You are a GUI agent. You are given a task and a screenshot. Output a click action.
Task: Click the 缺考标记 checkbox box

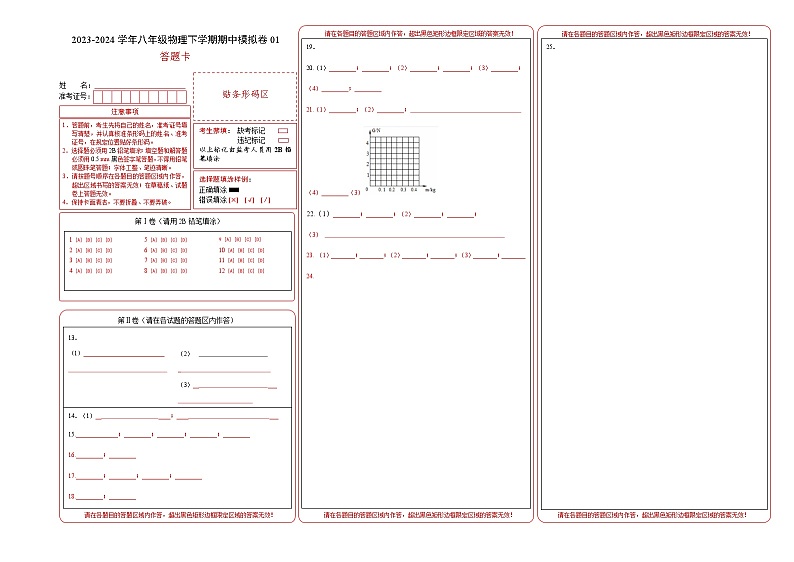282,130
